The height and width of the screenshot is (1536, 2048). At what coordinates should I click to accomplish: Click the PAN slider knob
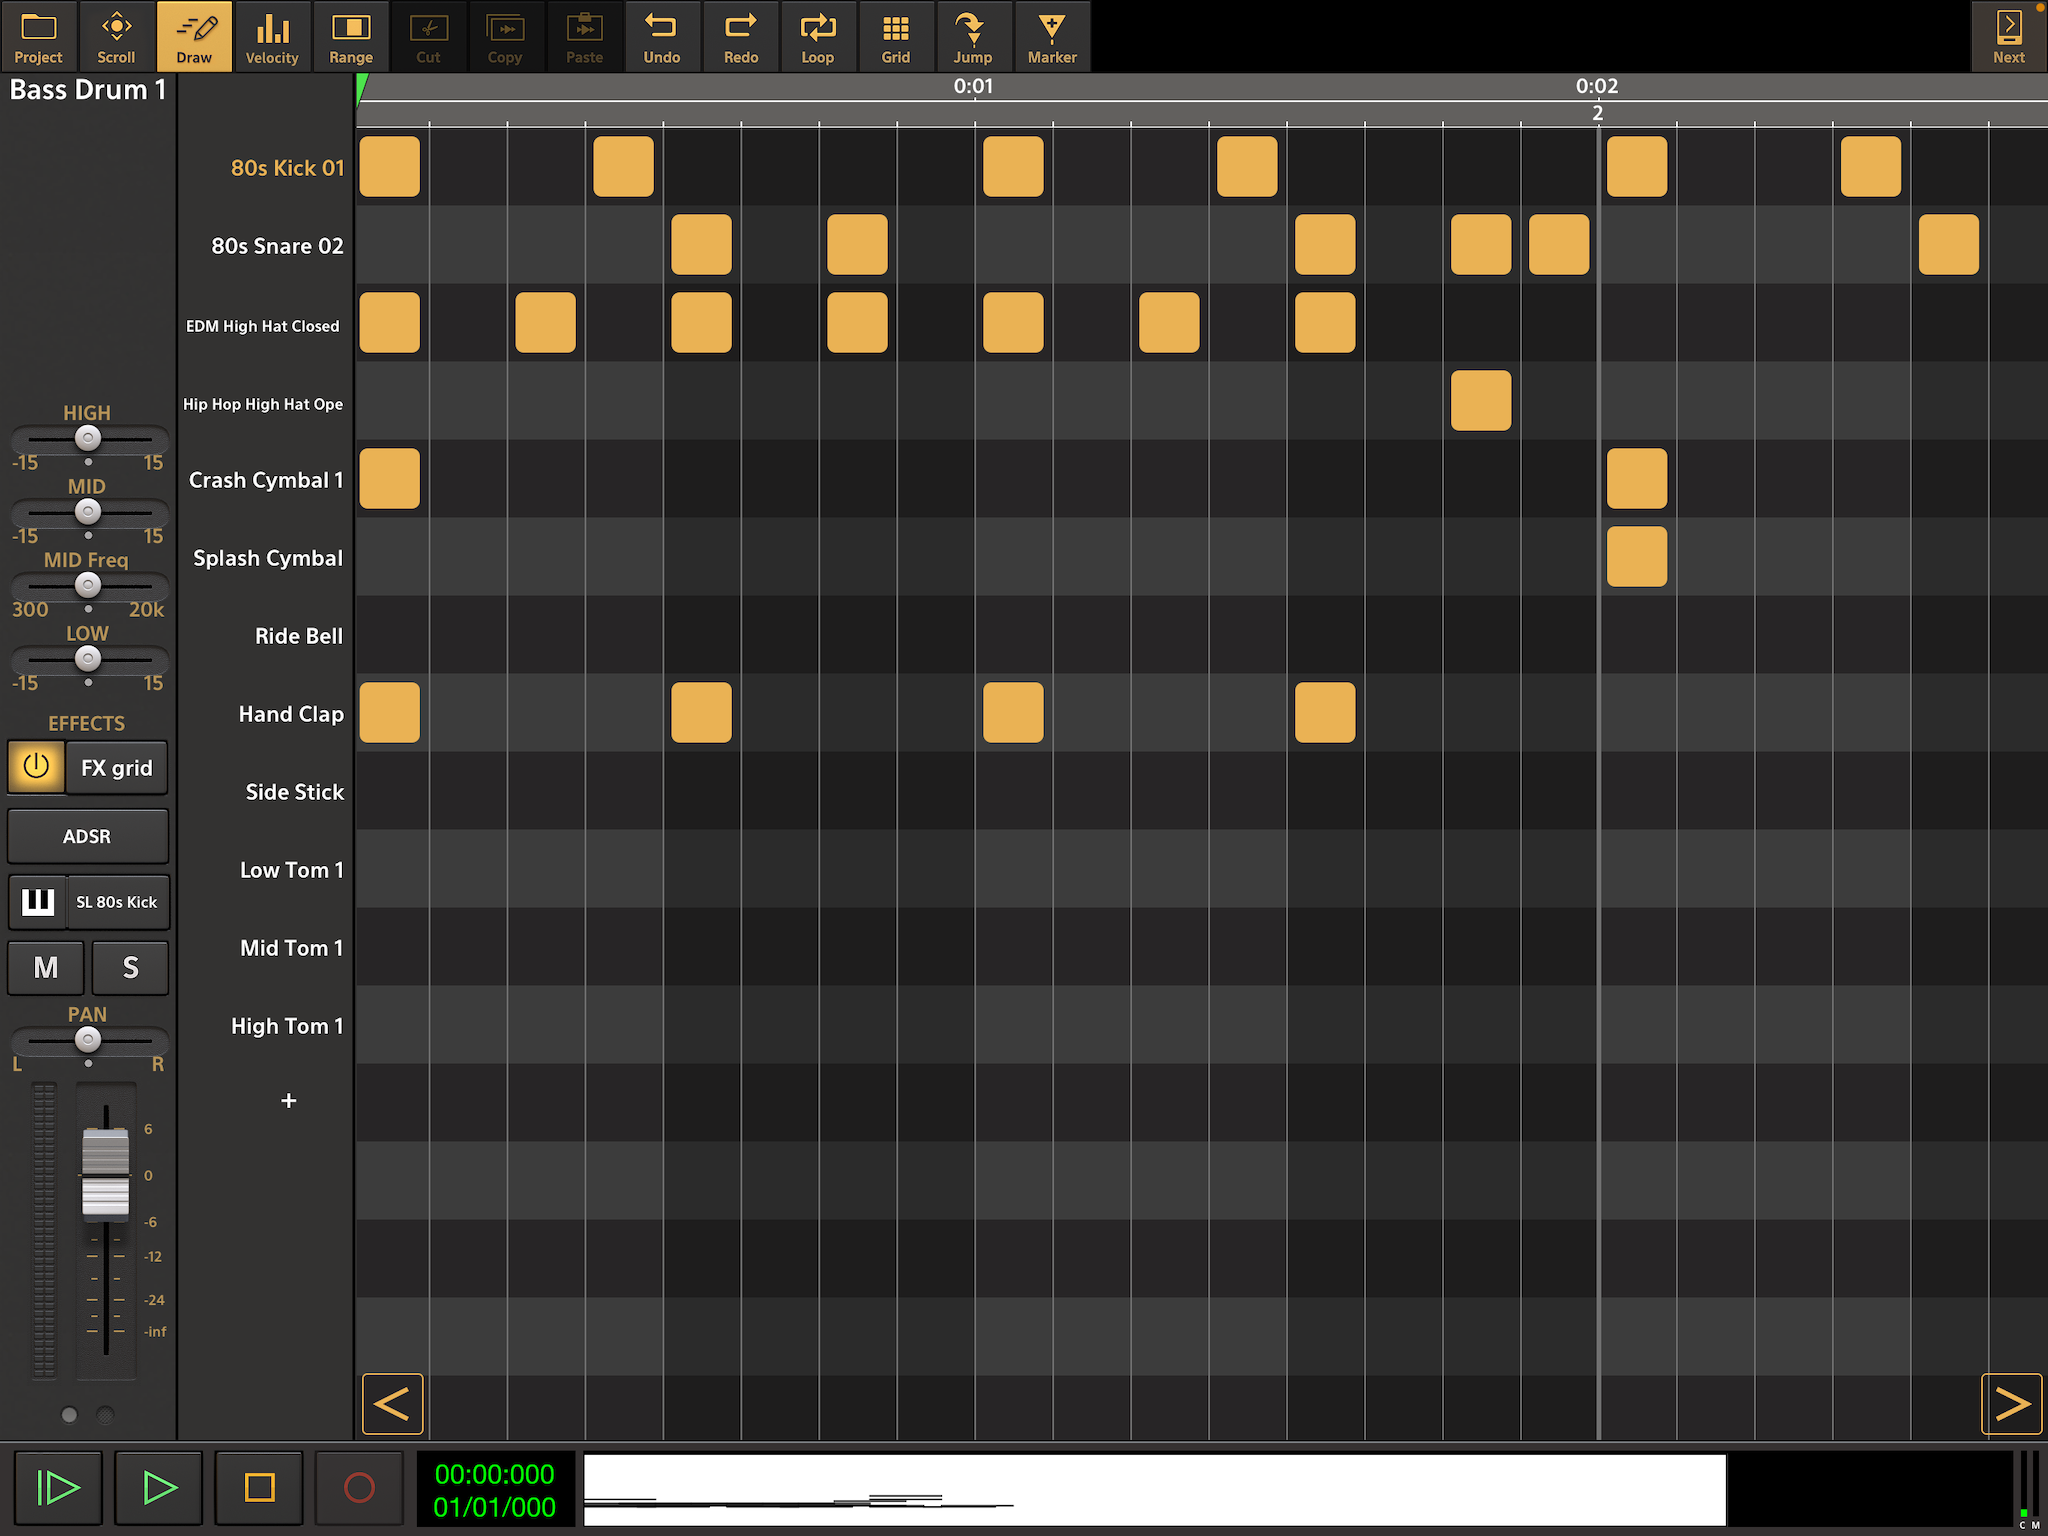point(88,1040)
